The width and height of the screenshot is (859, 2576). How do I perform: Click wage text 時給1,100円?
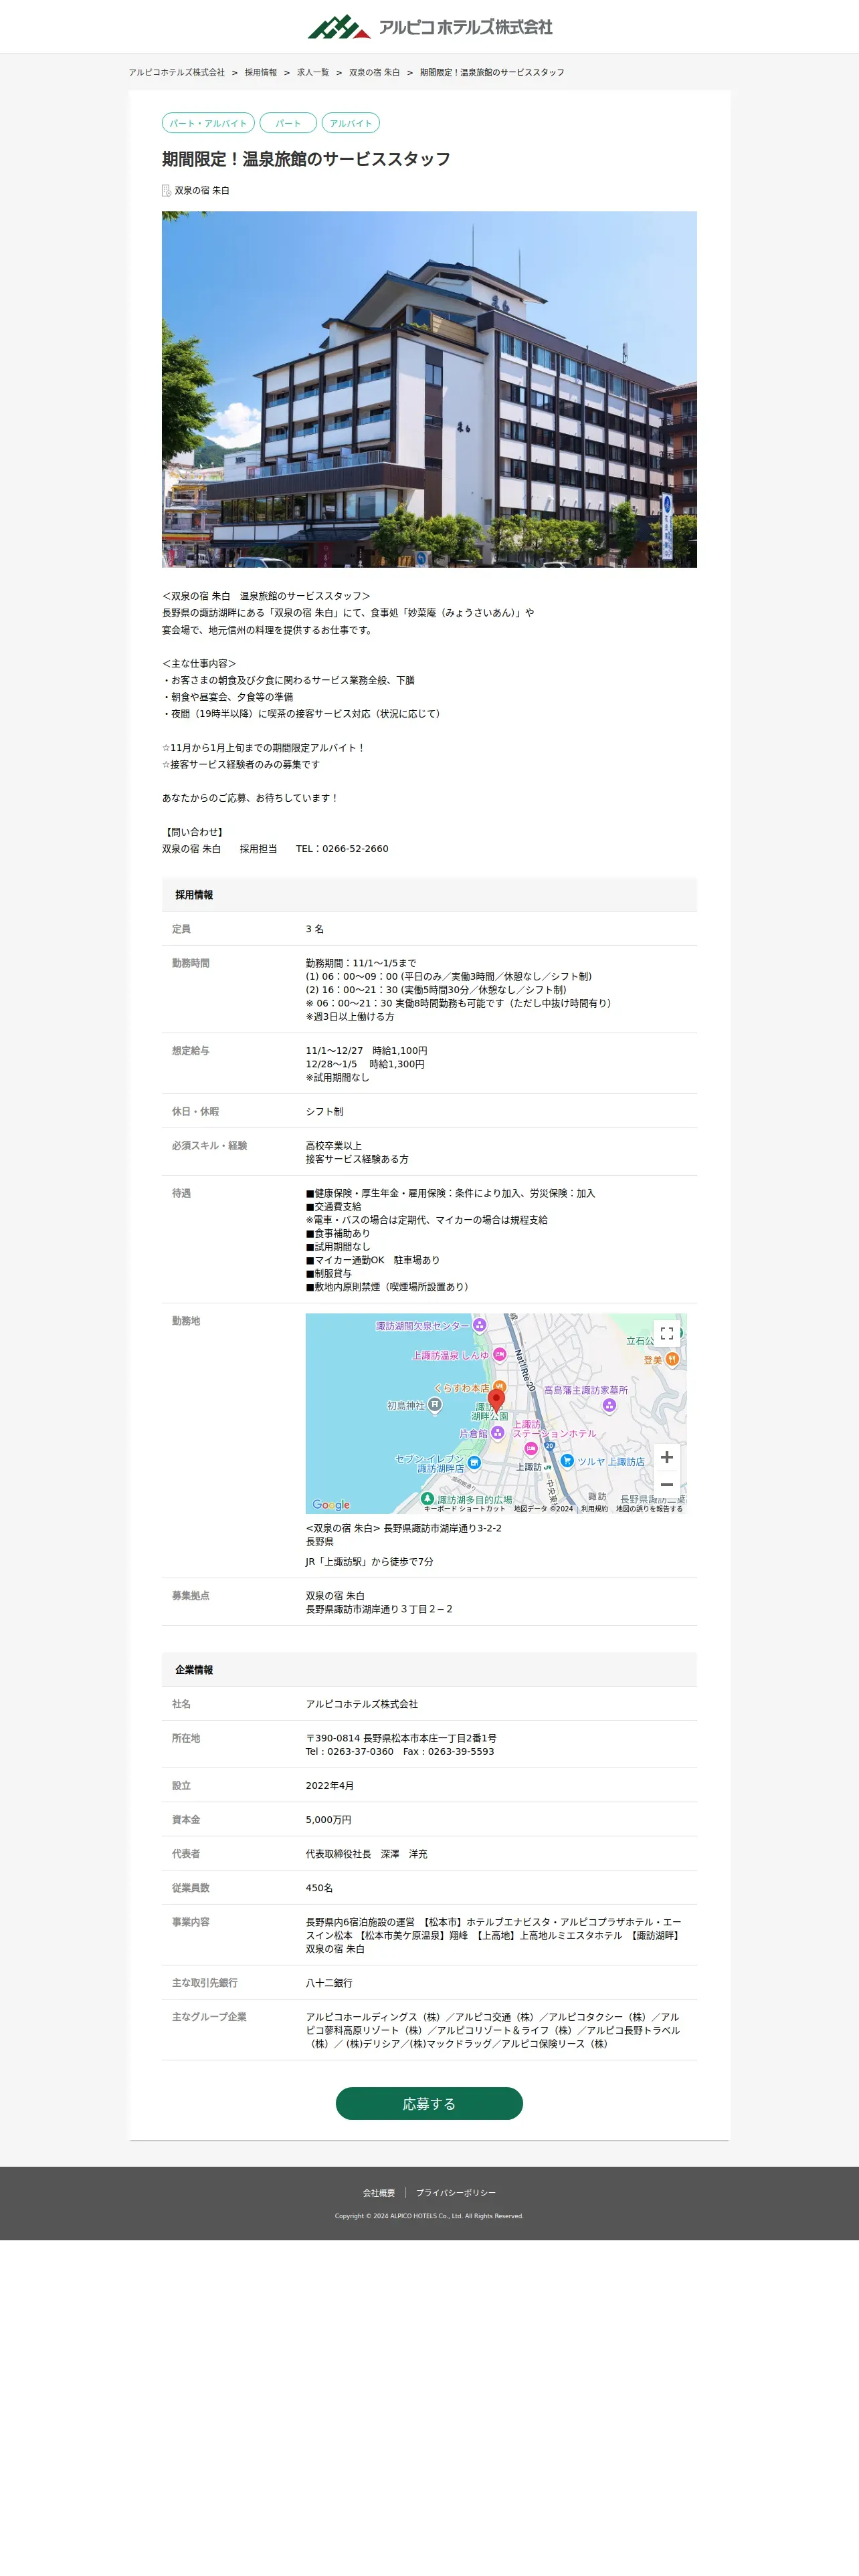pyautogui.click(x=400, y=1051)
